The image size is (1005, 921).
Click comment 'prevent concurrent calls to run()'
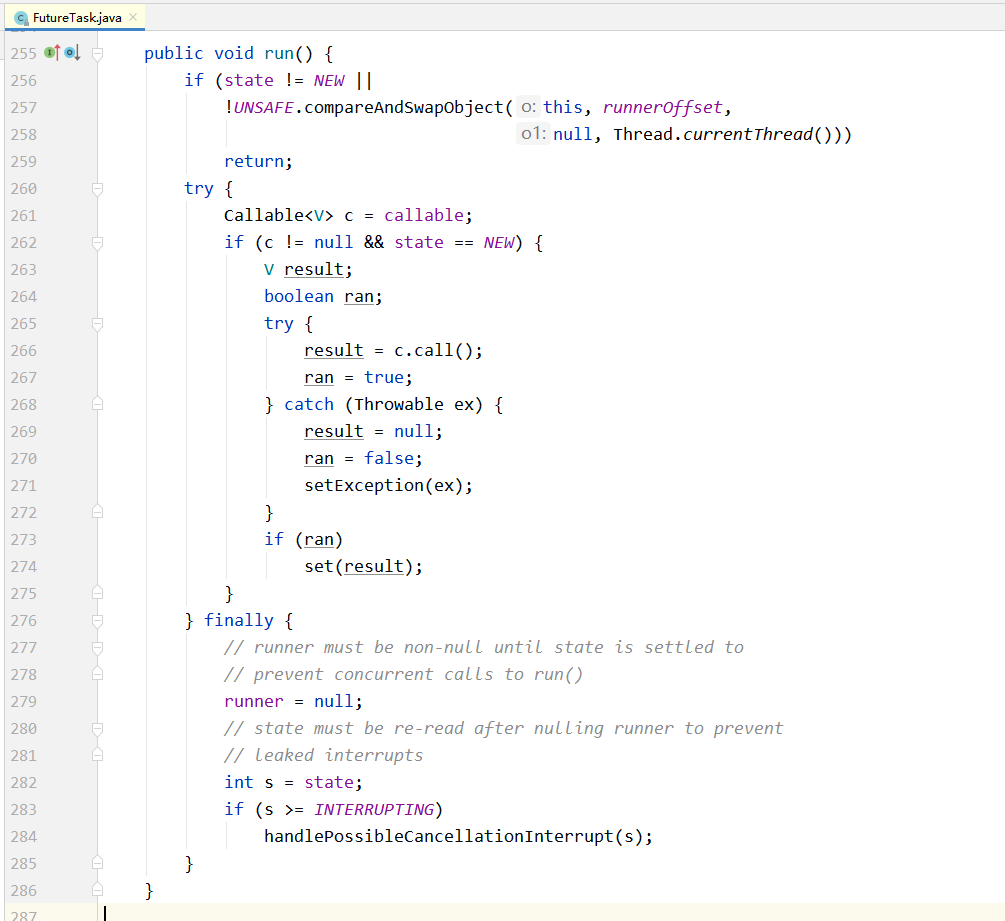coord(418,674)
